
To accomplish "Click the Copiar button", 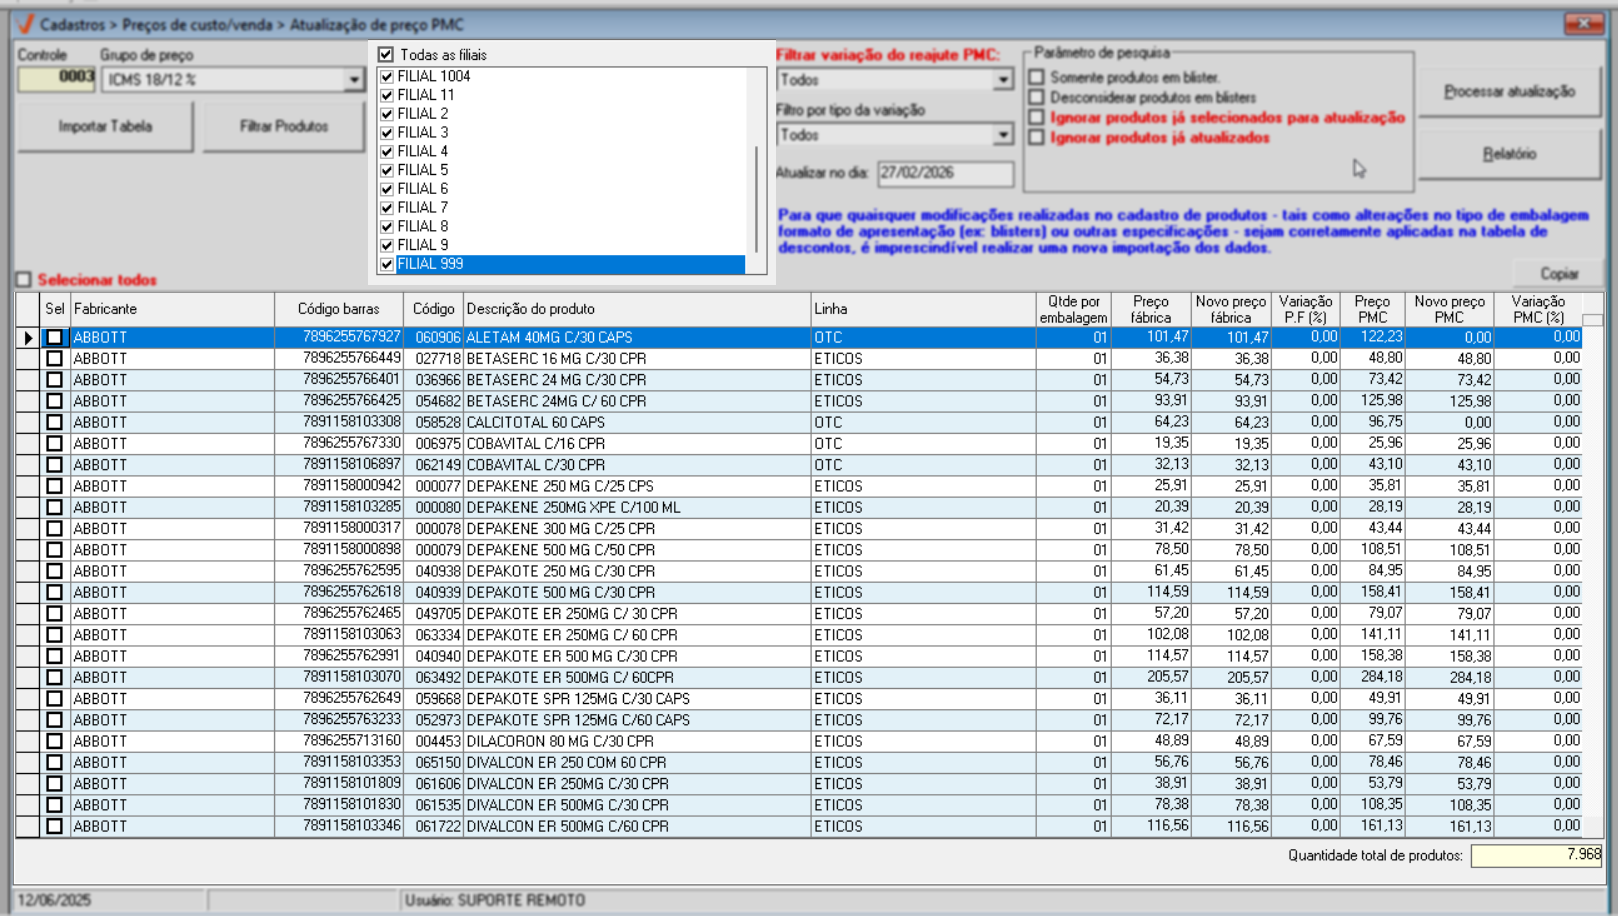I will 1558,274.
